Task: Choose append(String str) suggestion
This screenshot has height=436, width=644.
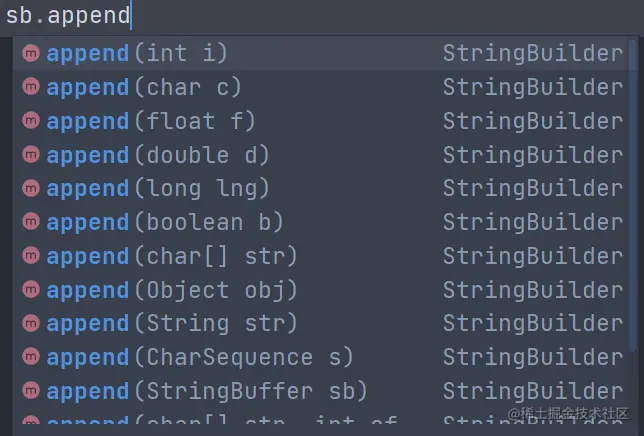Action: tap(172, 324)
